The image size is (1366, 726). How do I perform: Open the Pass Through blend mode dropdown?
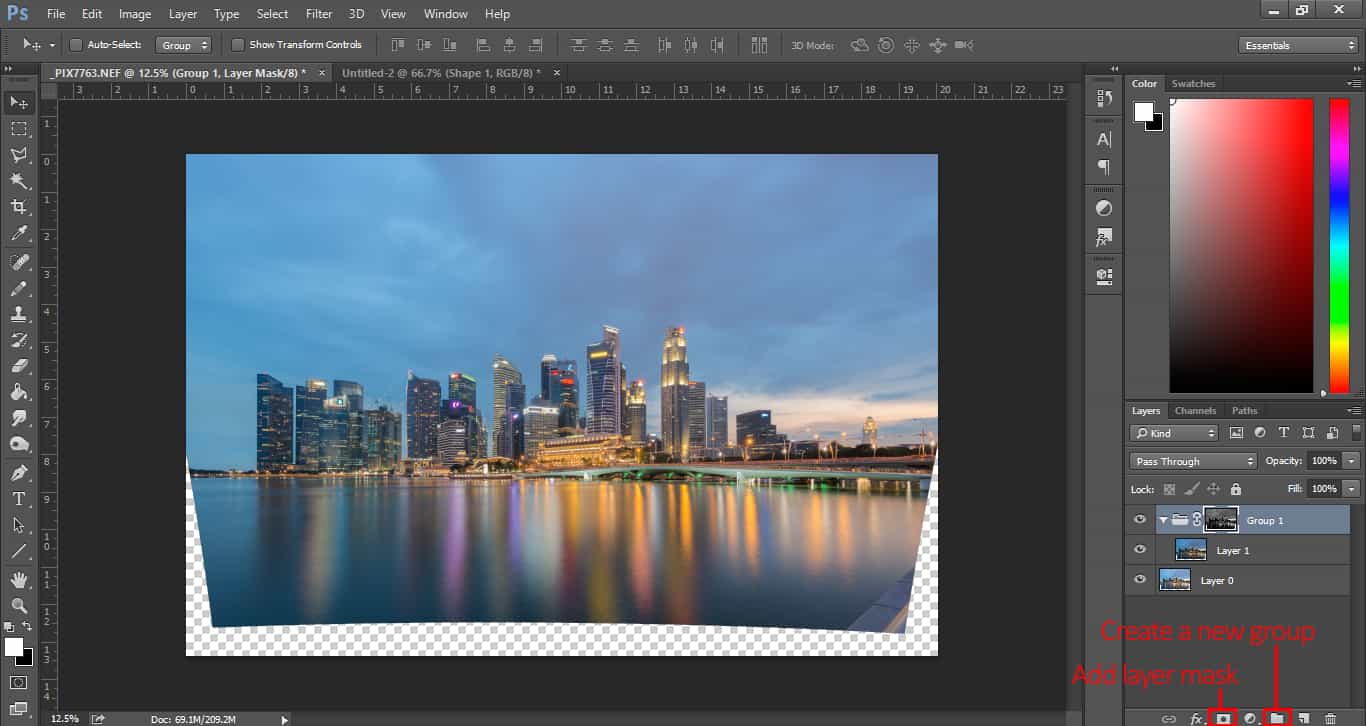coord(1193,461)
